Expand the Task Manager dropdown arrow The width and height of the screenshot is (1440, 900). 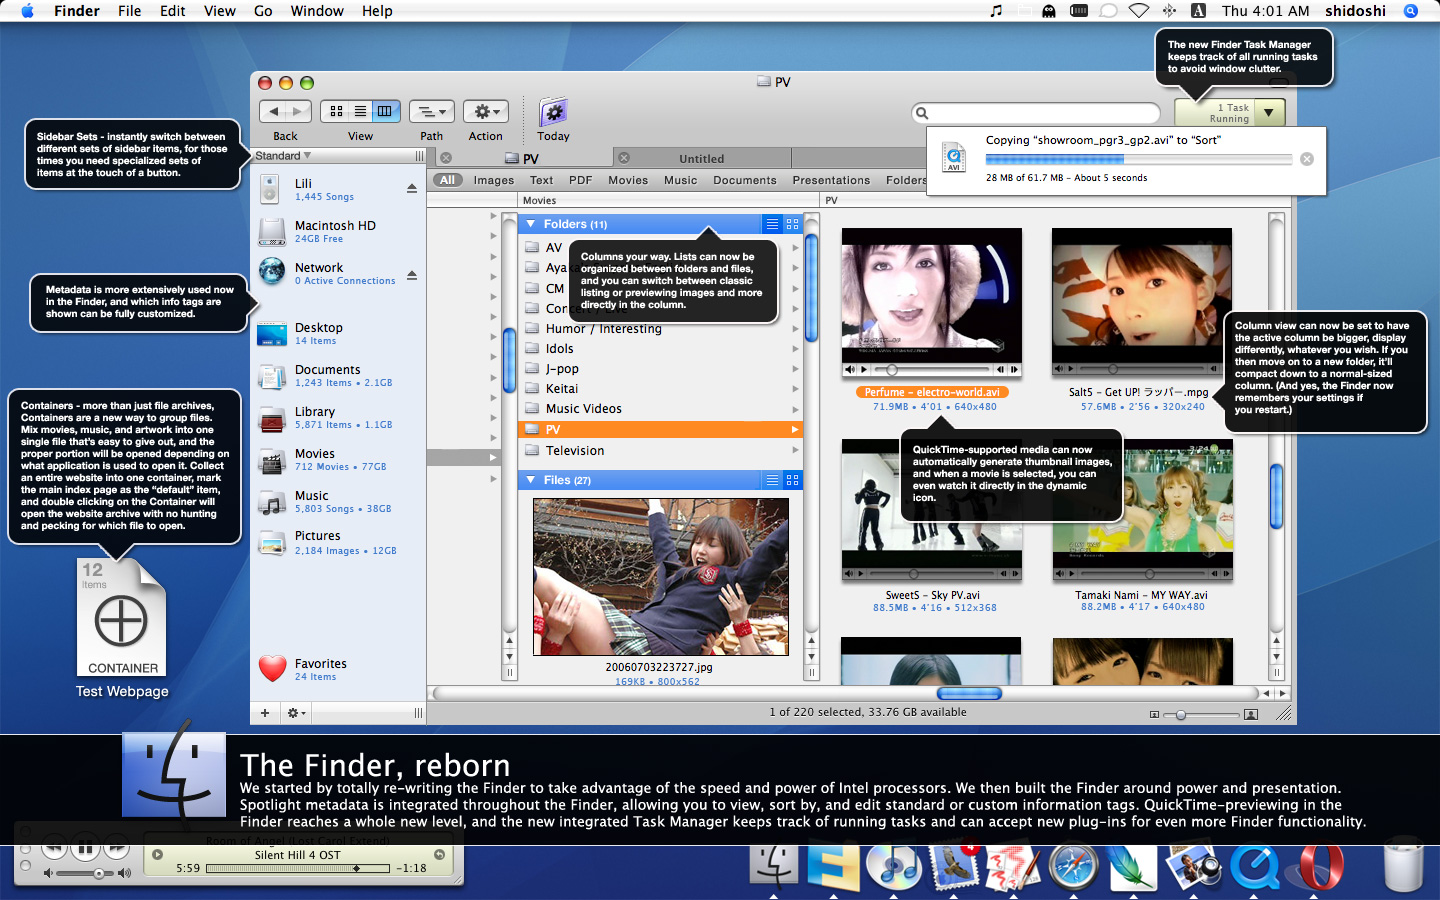point(1268,112)
